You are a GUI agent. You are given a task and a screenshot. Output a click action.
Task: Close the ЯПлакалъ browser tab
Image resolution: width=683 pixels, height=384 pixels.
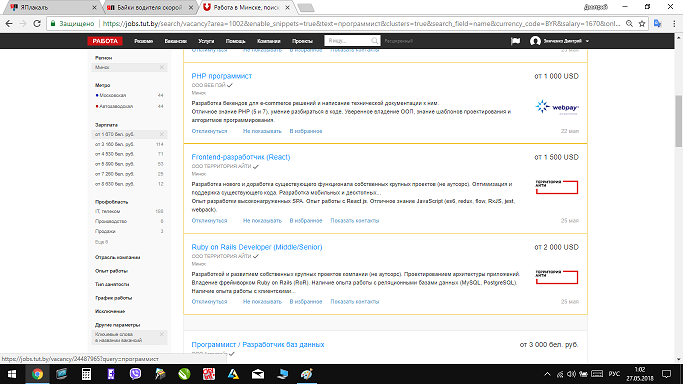[x=95, y=7]
